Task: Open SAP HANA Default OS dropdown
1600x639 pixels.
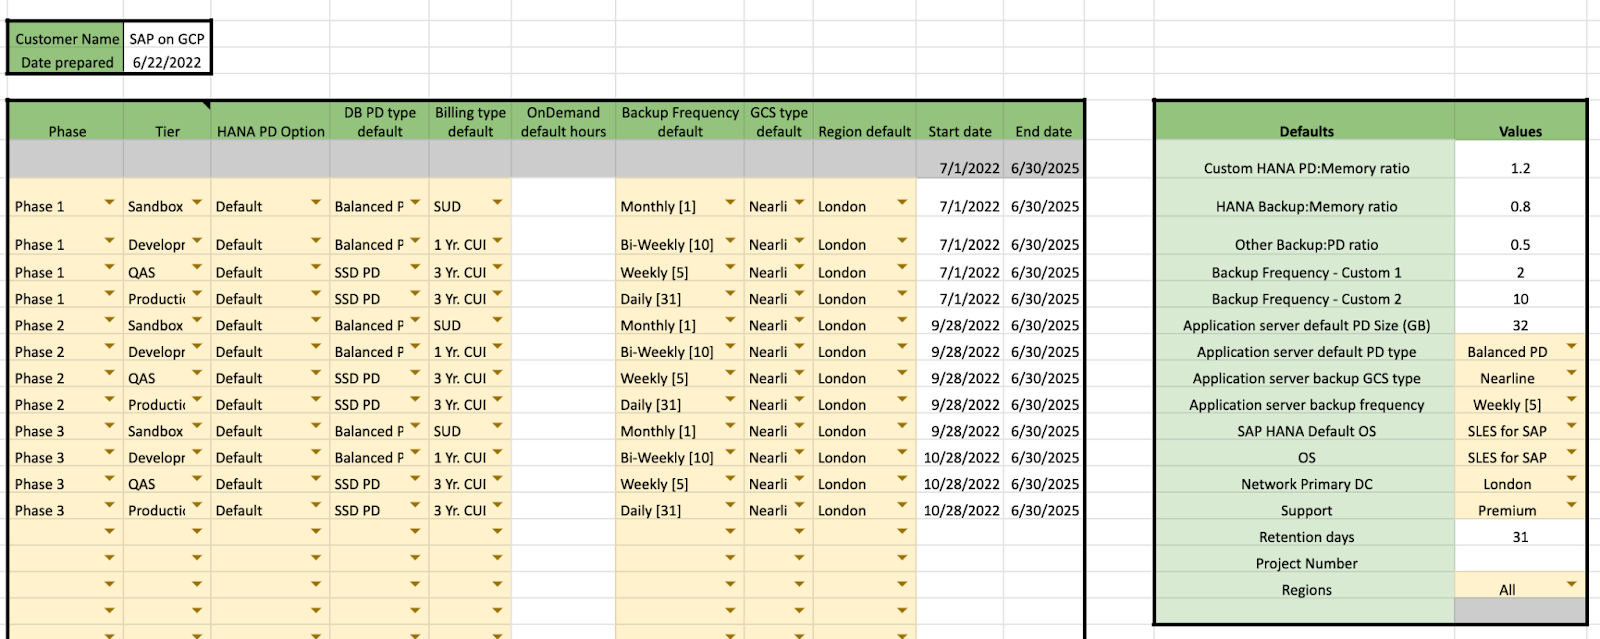Action: (x=1571, y=427)
